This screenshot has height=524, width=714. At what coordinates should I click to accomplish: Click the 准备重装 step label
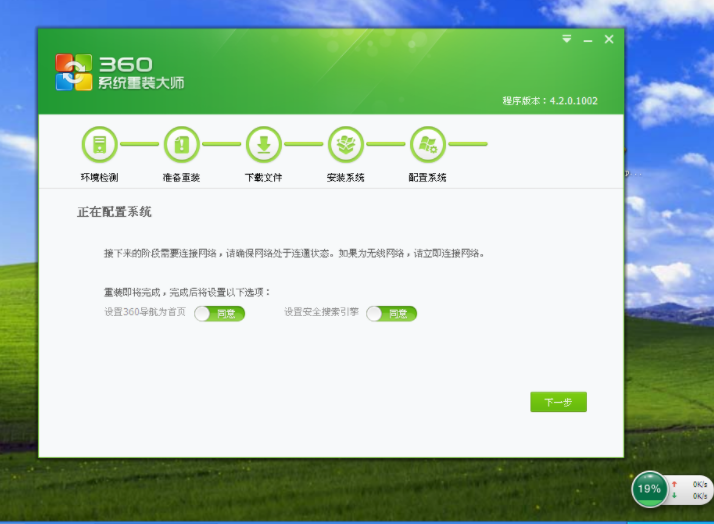[x=182, y=178]
